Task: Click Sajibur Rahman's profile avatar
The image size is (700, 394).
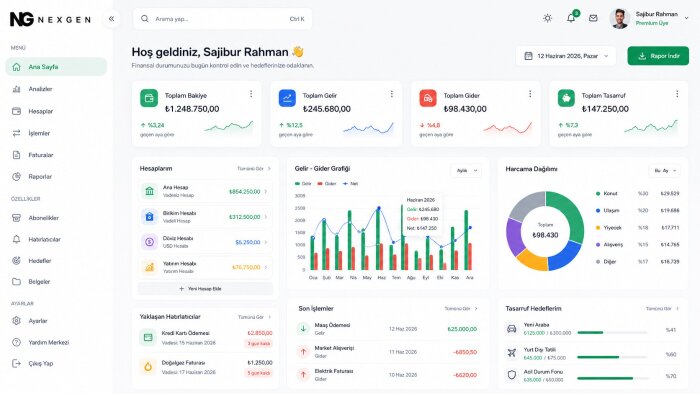Action: [x=619, y=19]
